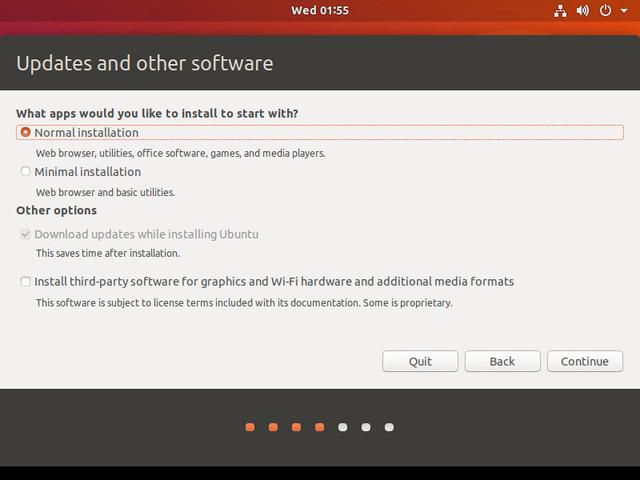Screen dimensions: 640x480
Task: Open the wired network status icon
Action: pyautogui.click(x=560, y=11)
